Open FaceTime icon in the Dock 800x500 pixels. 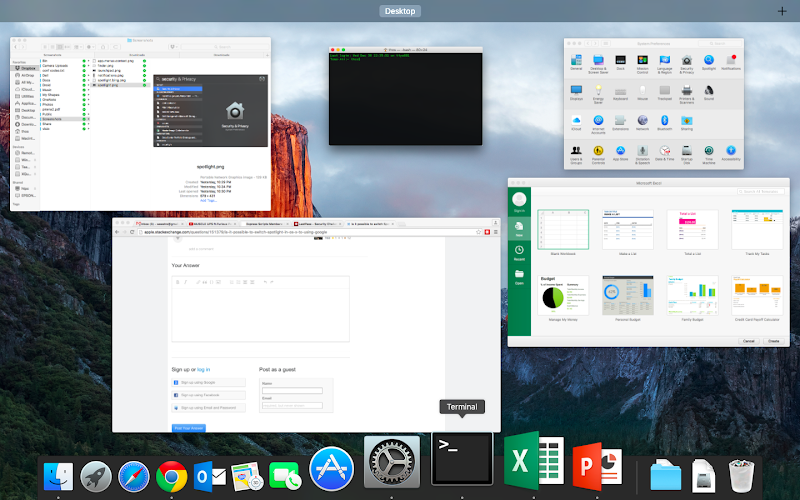coord(285,477)
